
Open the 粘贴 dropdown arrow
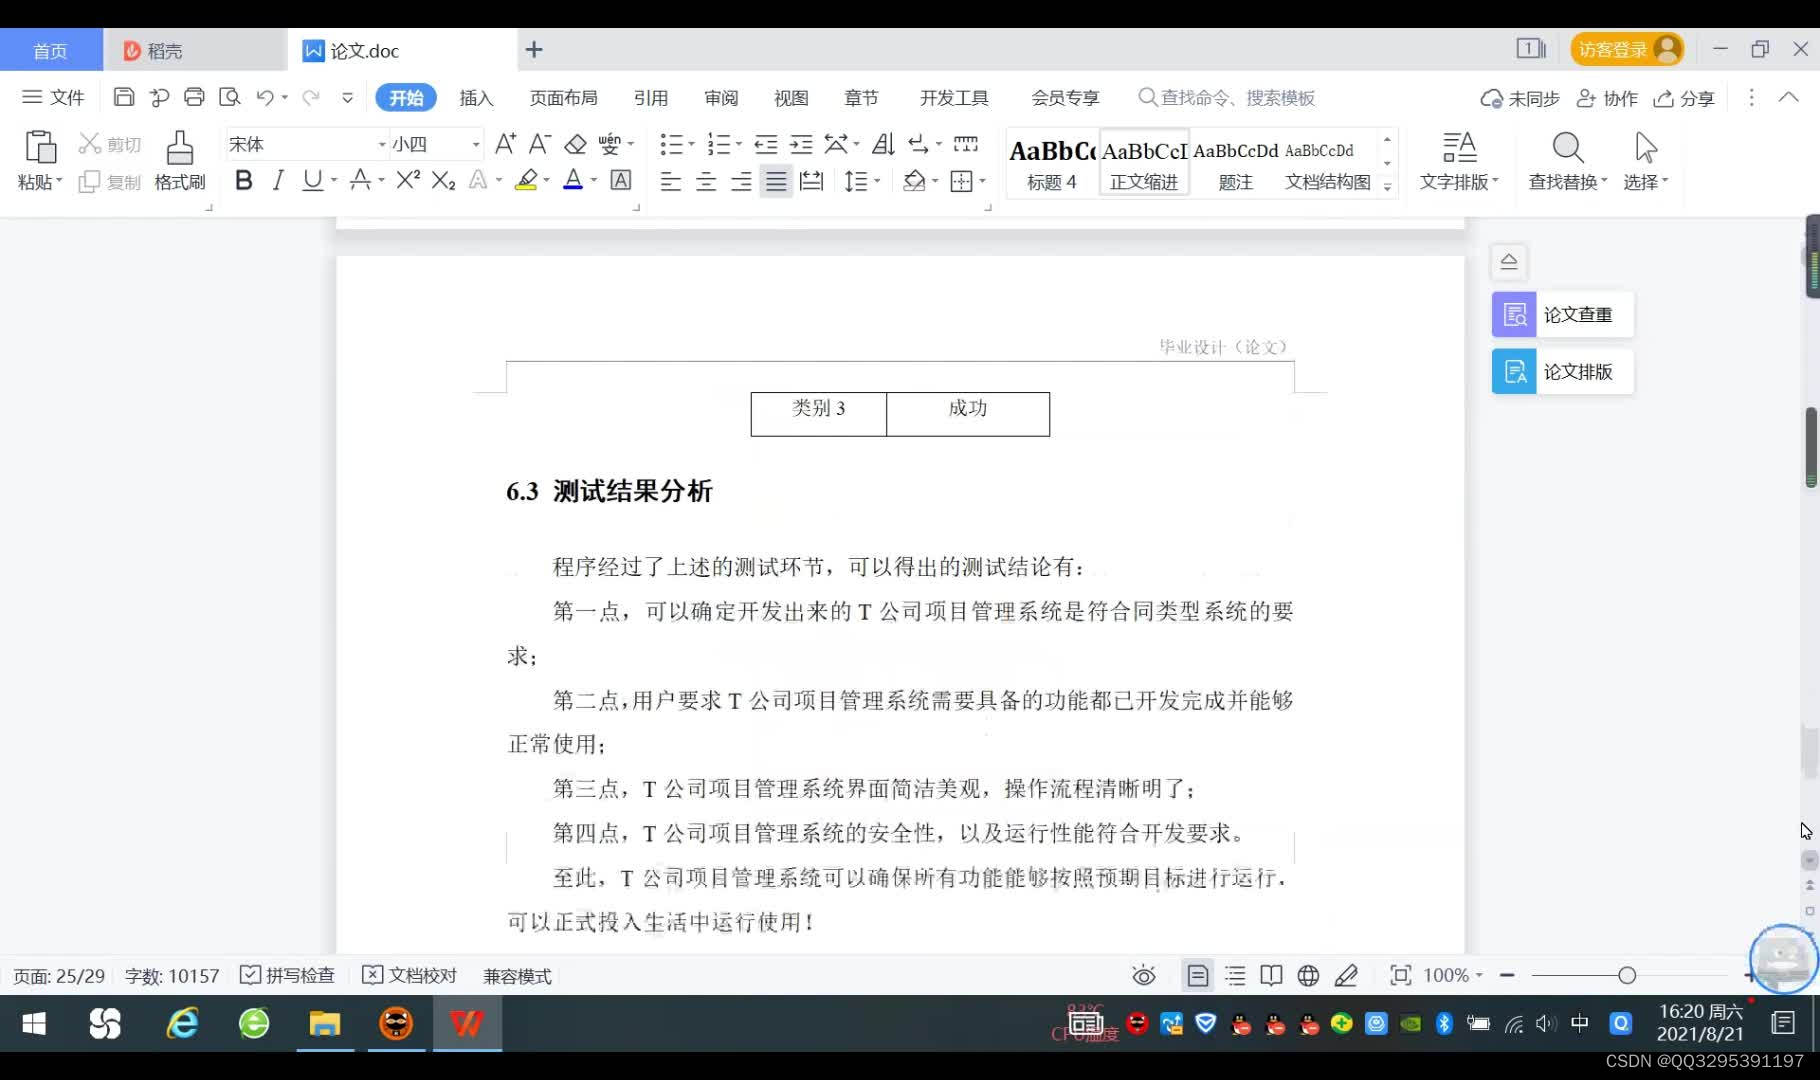coord(59,182)
